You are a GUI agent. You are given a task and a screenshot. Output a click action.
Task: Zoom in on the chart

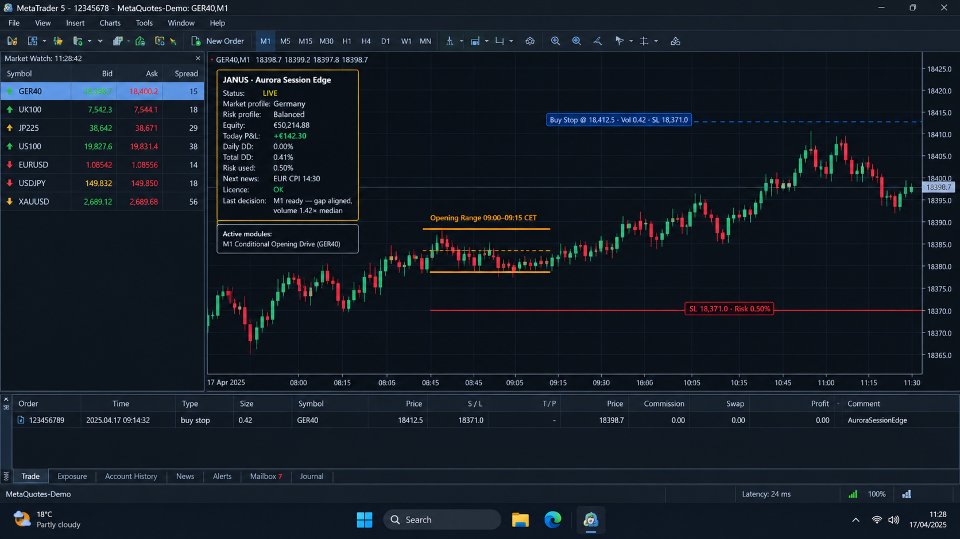pyautogui.click(x=555, y=41)
